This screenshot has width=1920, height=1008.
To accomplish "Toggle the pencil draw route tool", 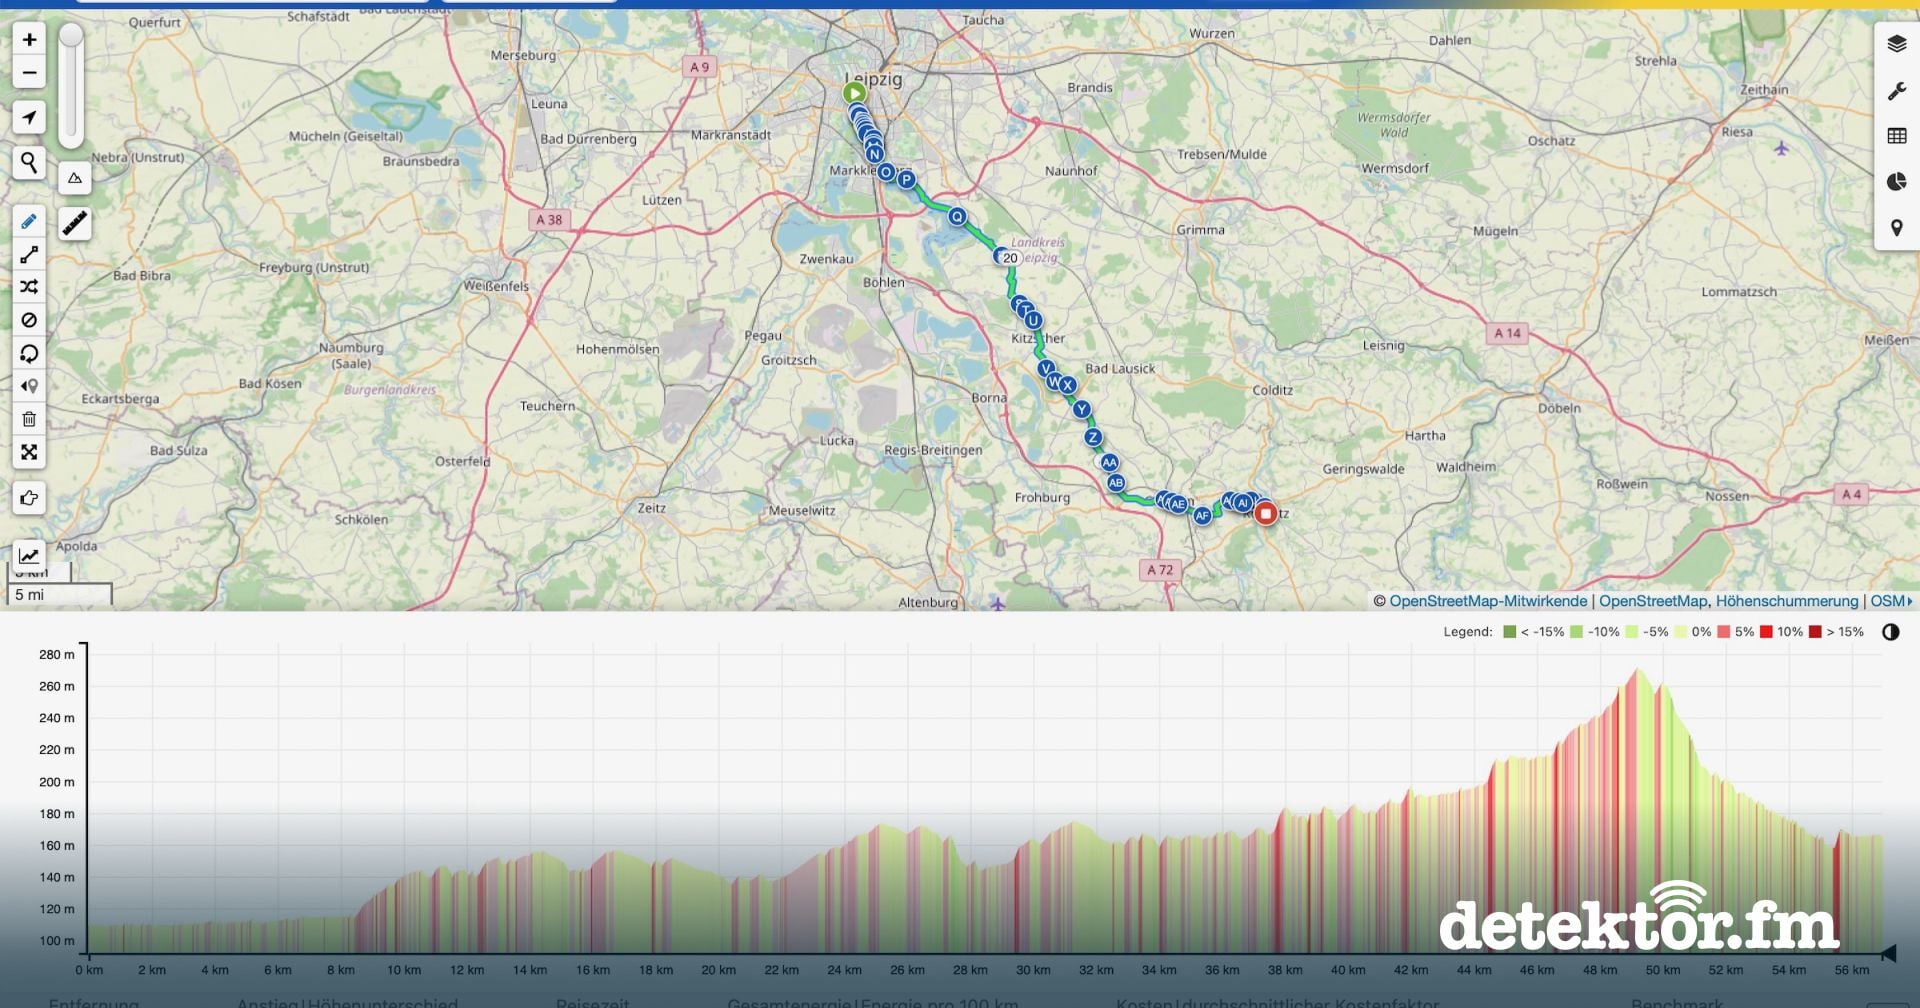I will point(29,222).
